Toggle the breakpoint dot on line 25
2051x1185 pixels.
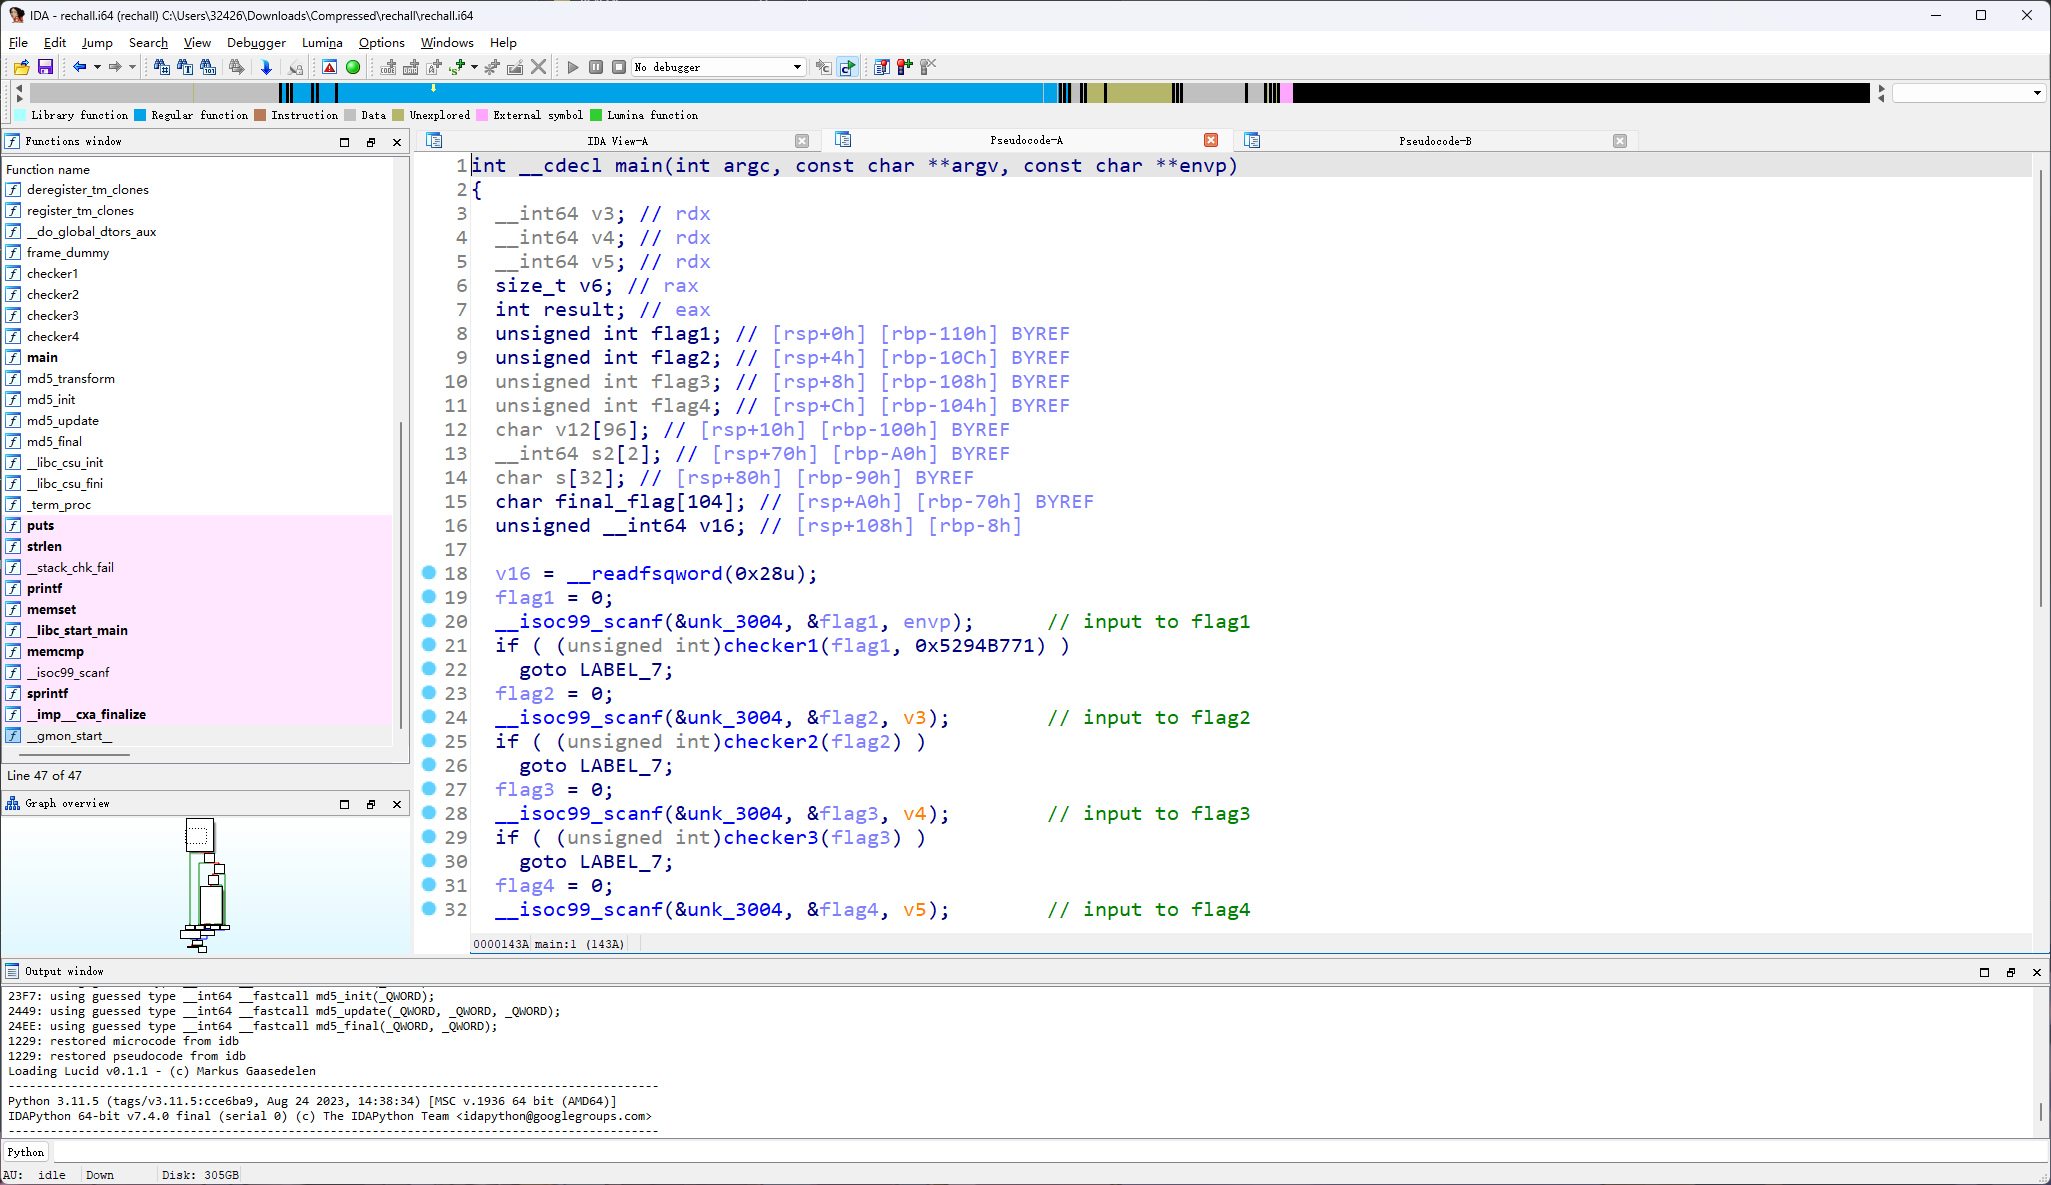point(429,741)
